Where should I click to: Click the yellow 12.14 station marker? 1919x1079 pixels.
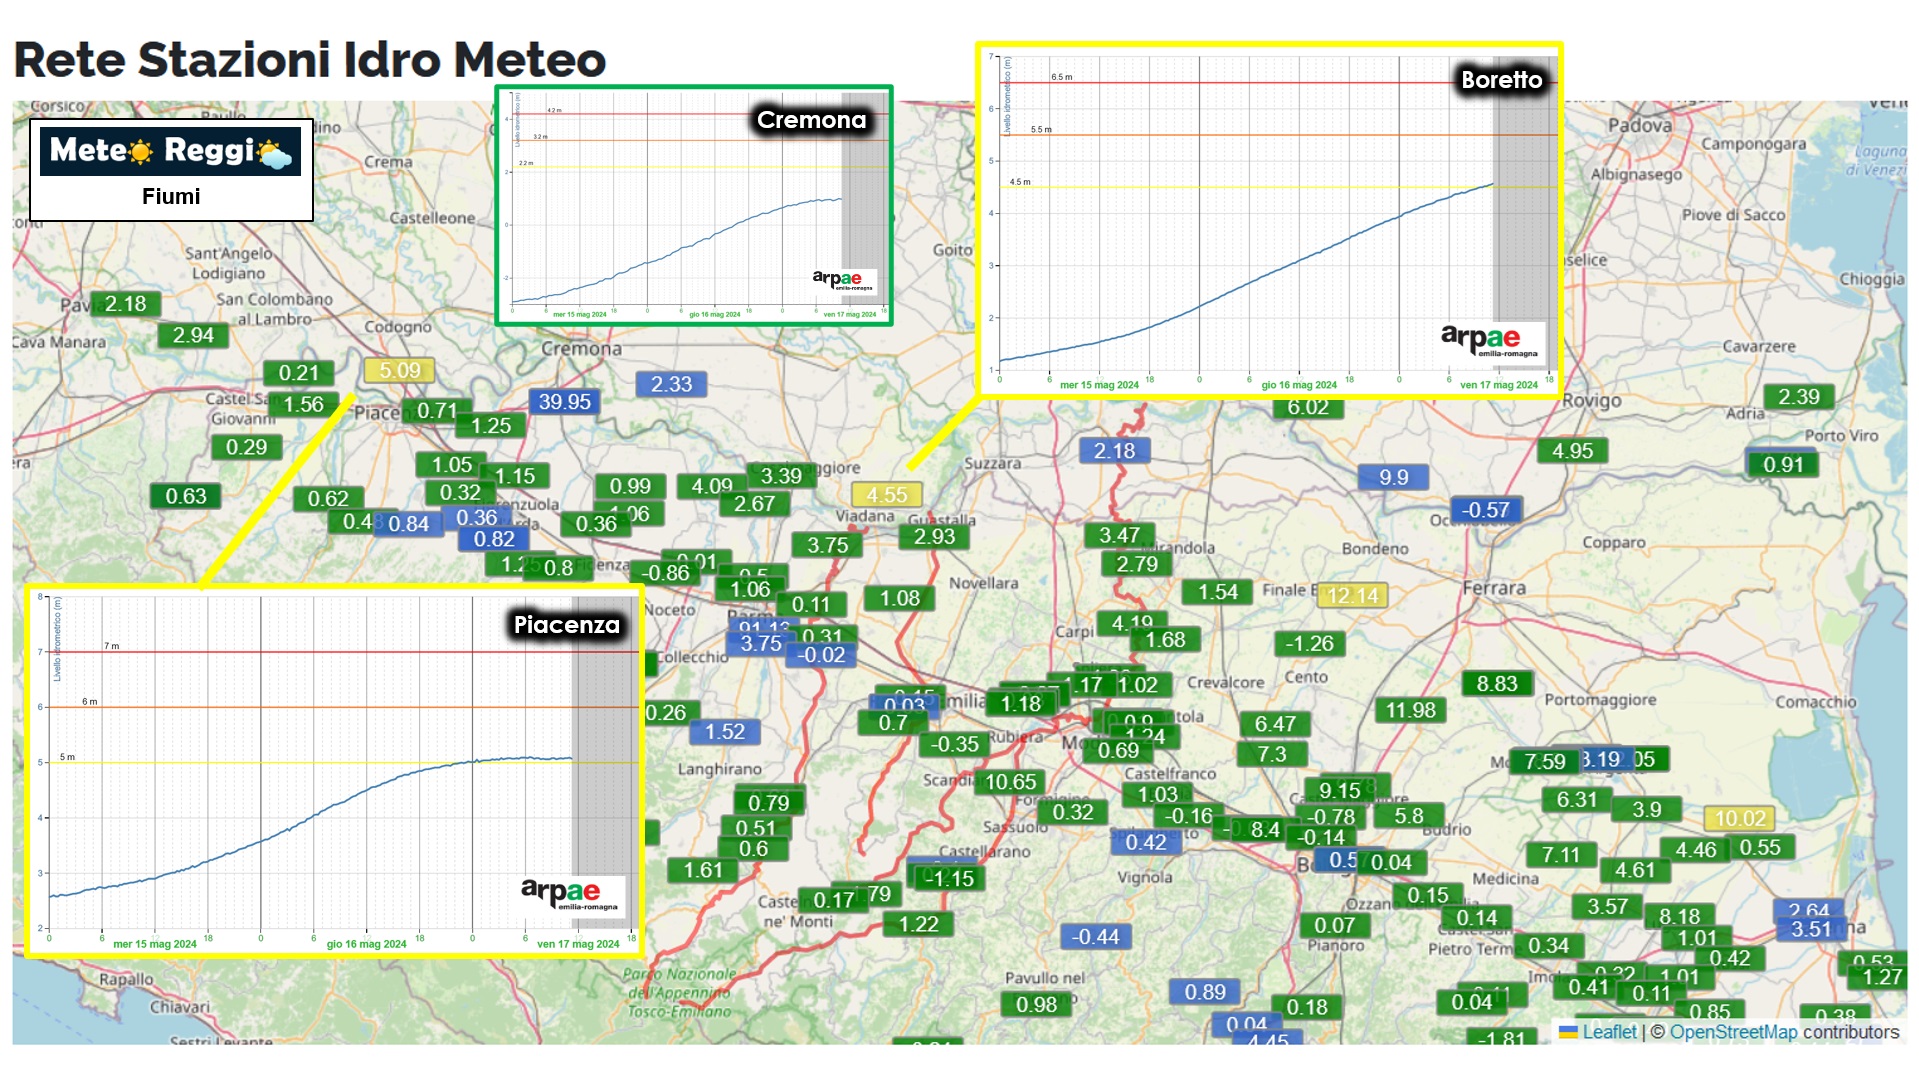(x=1352, y=596)
